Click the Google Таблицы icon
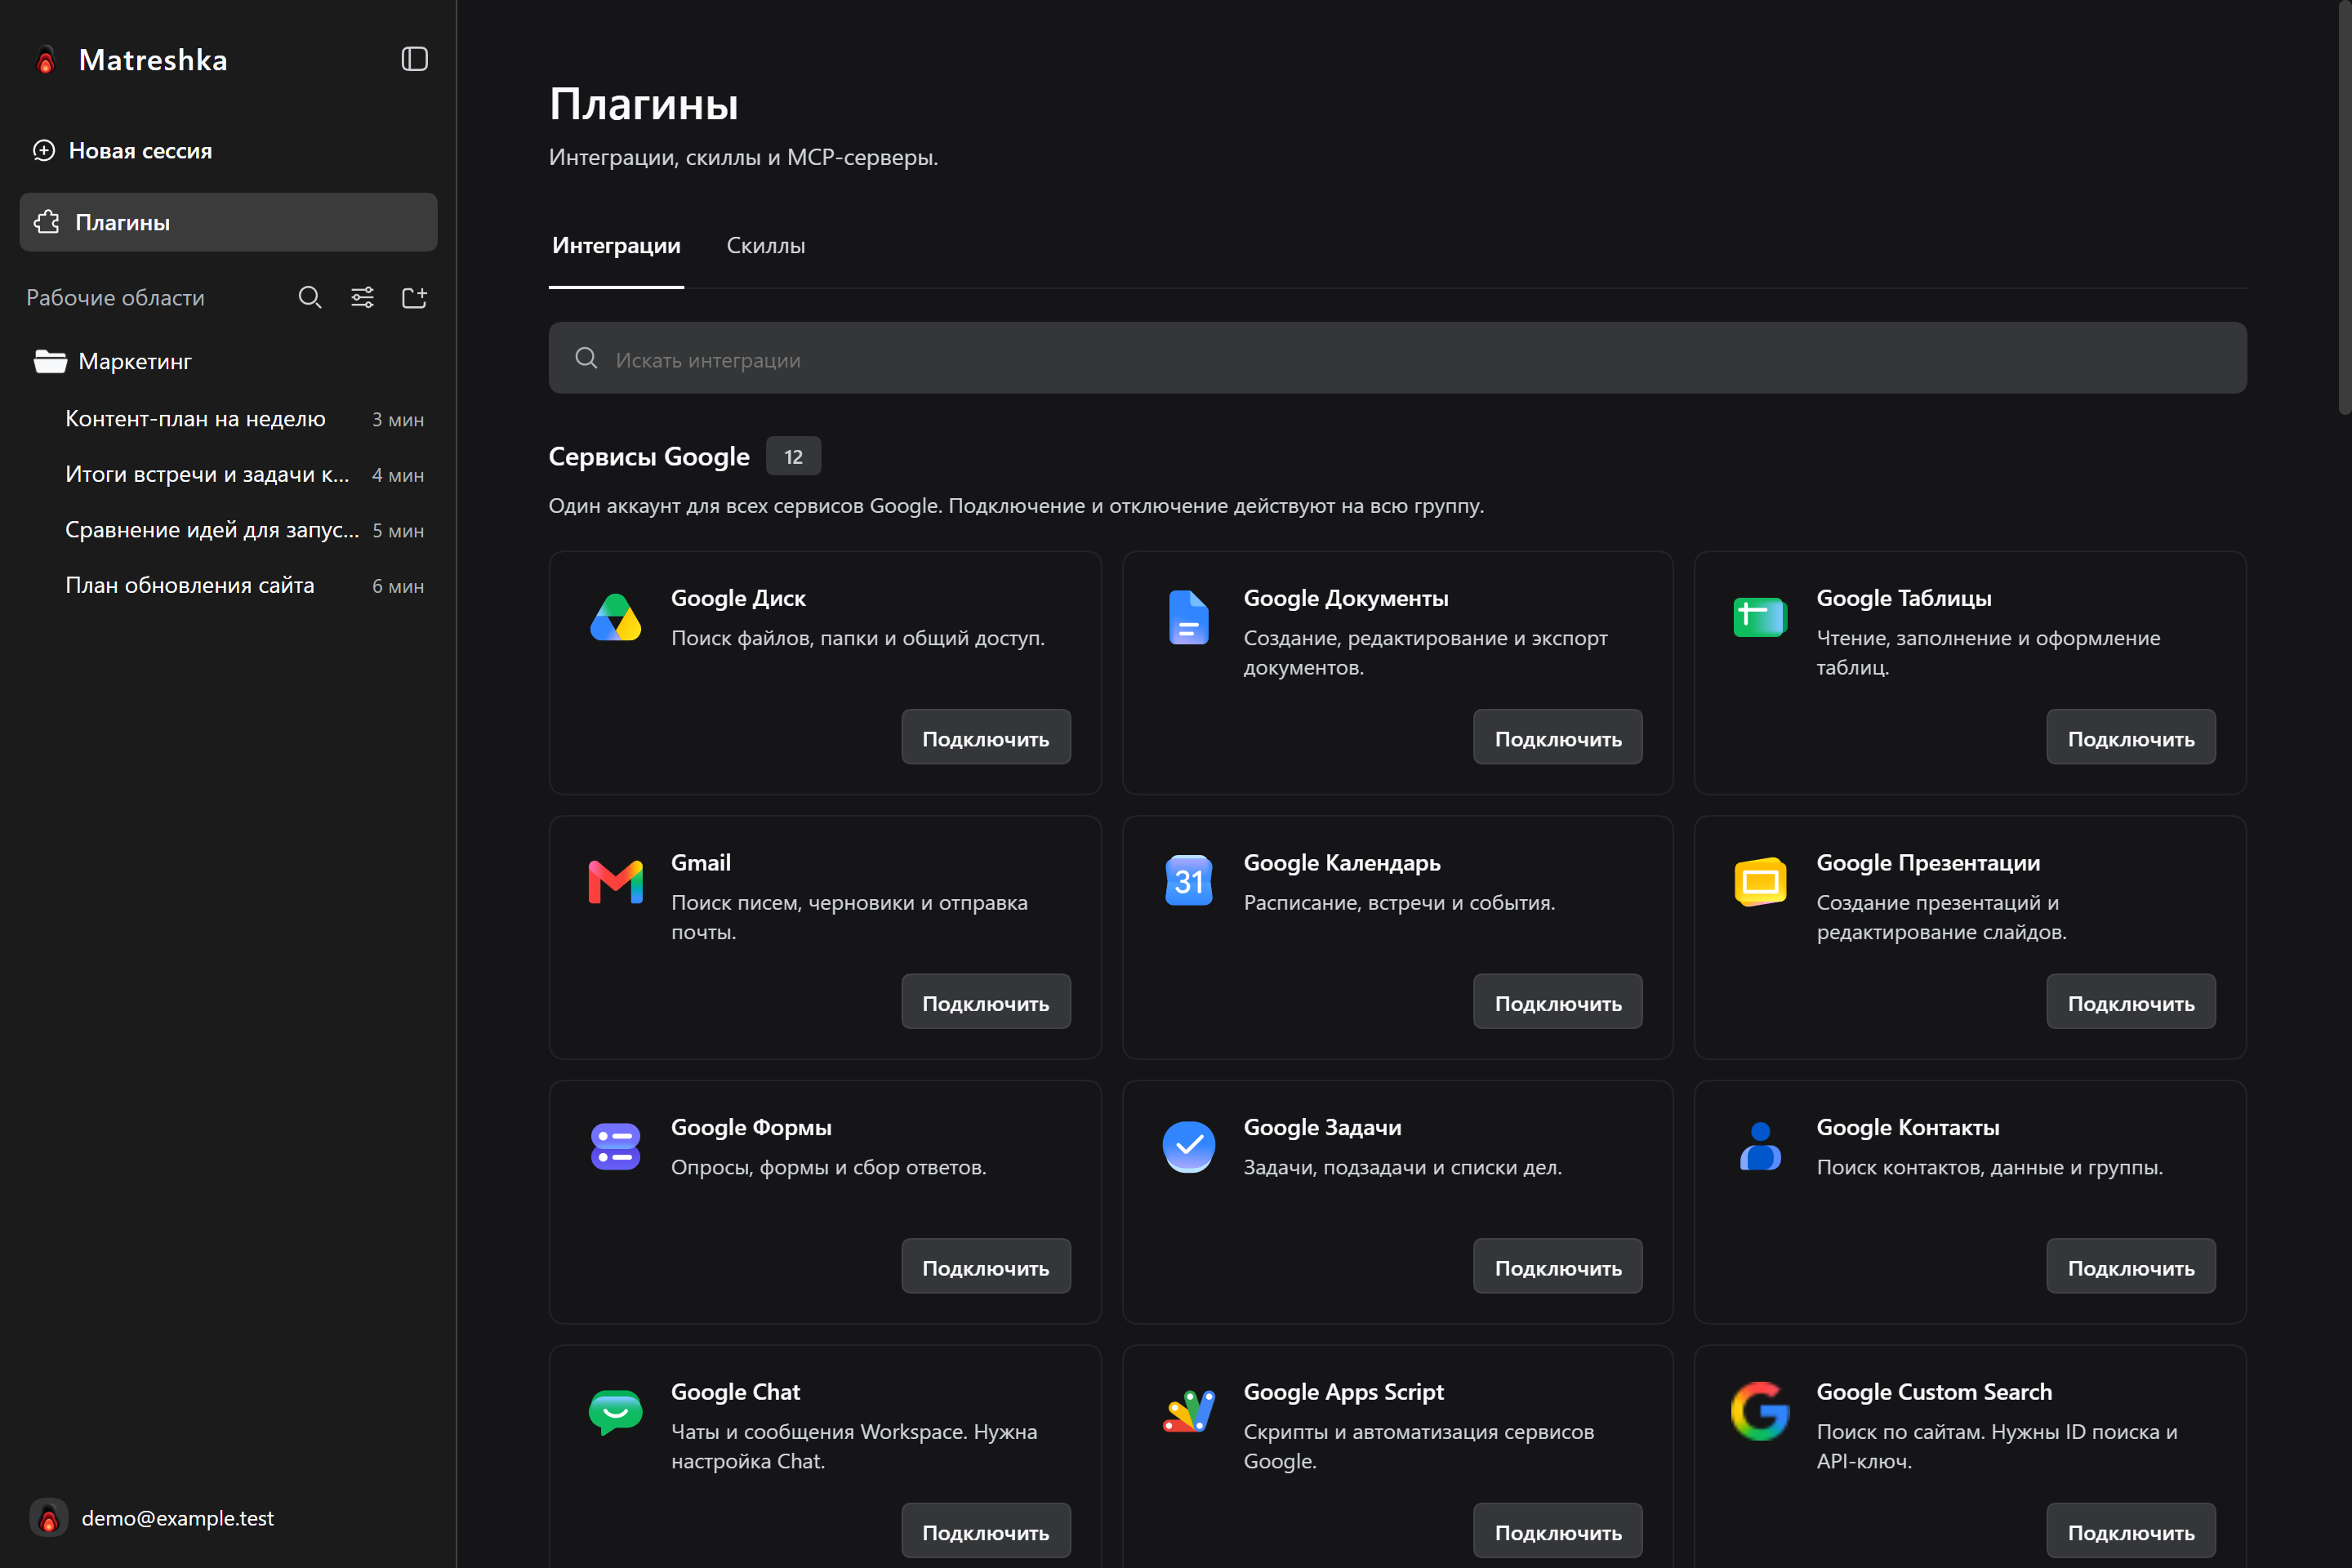 (1760, 617)
